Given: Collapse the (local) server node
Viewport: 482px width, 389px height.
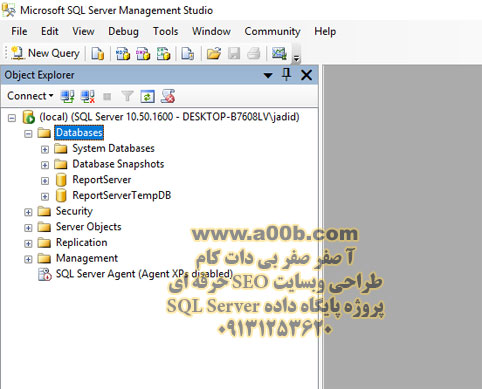Looking at the screenshot, I should click(12, 118).
